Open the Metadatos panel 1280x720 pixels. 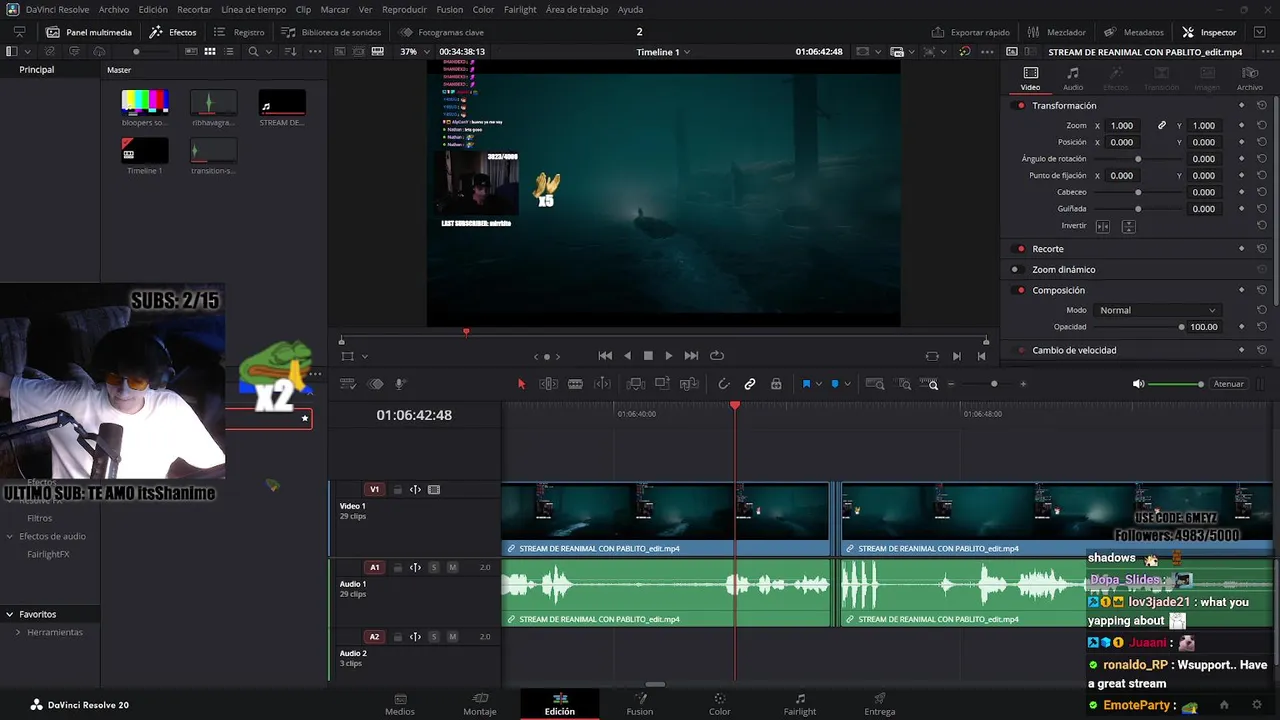point(1134,32)
